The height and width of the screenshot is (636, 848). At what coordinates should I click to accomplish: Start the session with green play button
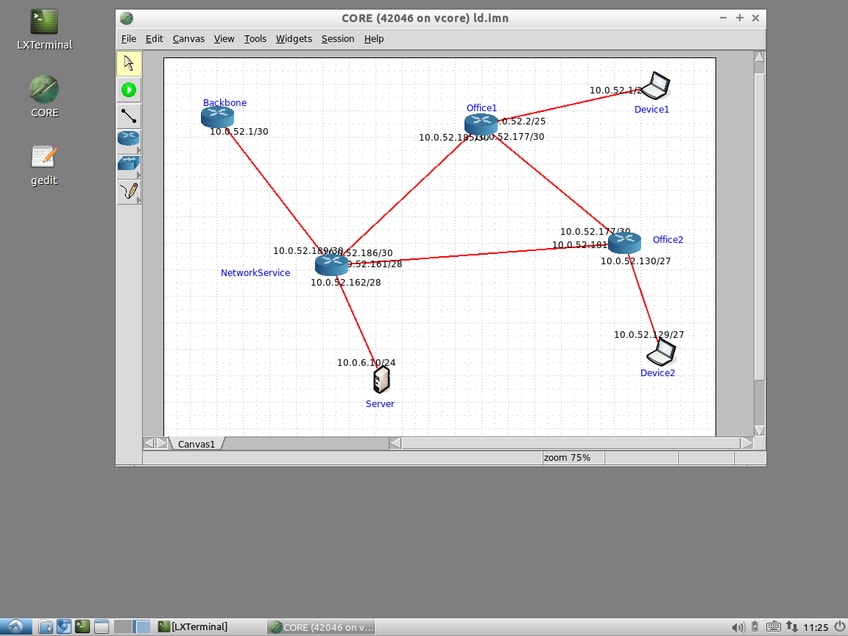[129, 90]
